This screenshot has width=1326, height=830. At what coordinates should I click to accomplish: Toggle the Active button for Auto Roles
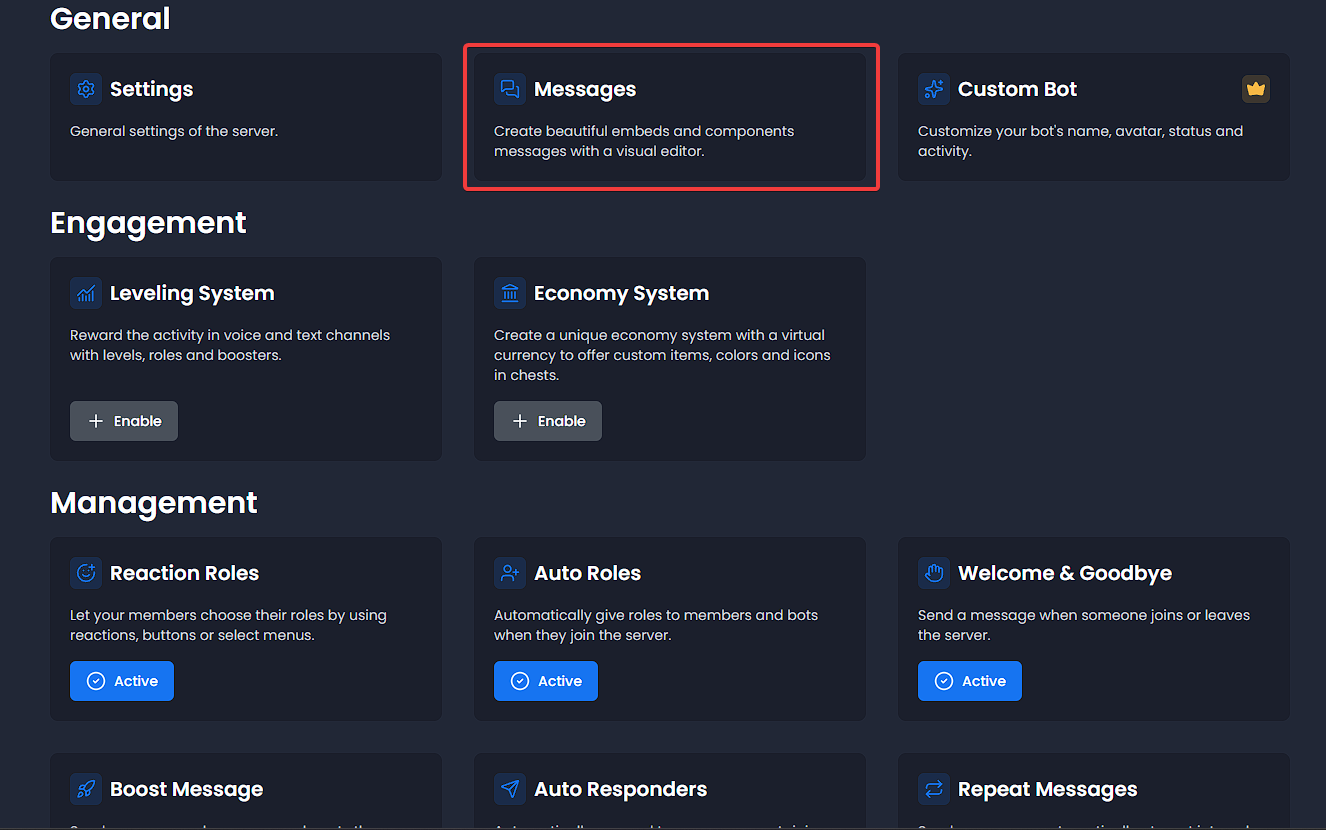(x=546, y=681)
